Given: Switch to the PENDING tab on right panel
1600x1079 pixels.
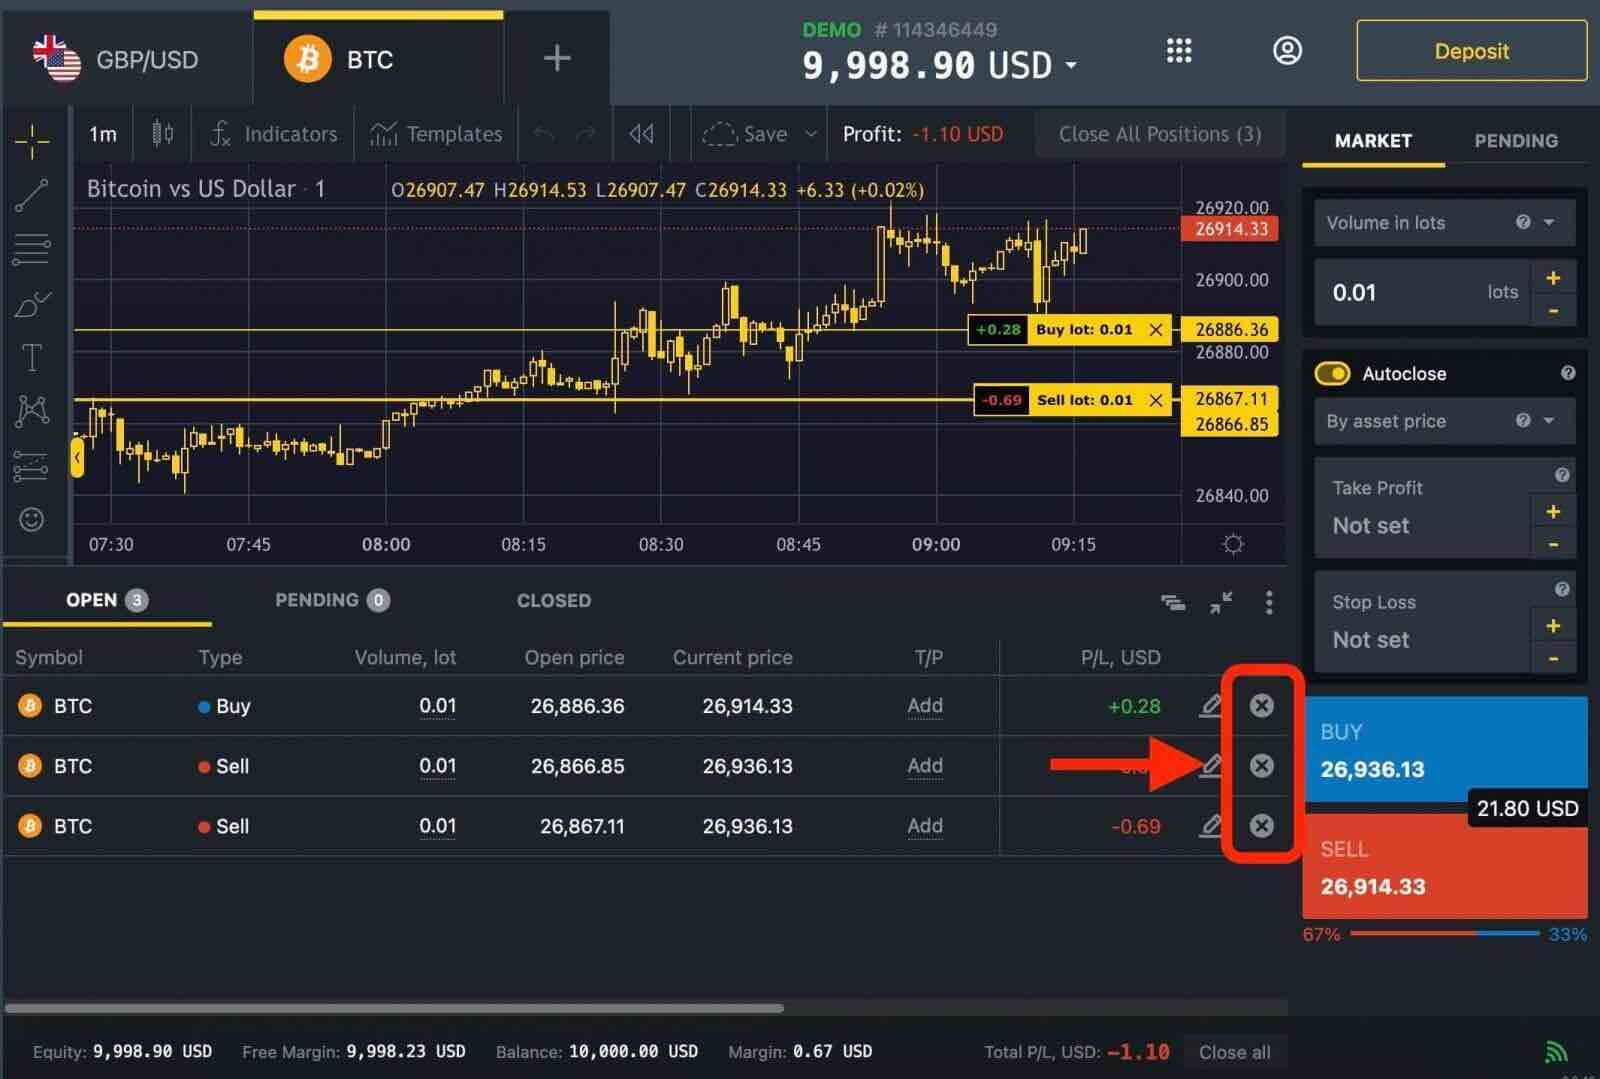Looking at the screenshot, I should pyautogui.click(x=1516, y=141).
